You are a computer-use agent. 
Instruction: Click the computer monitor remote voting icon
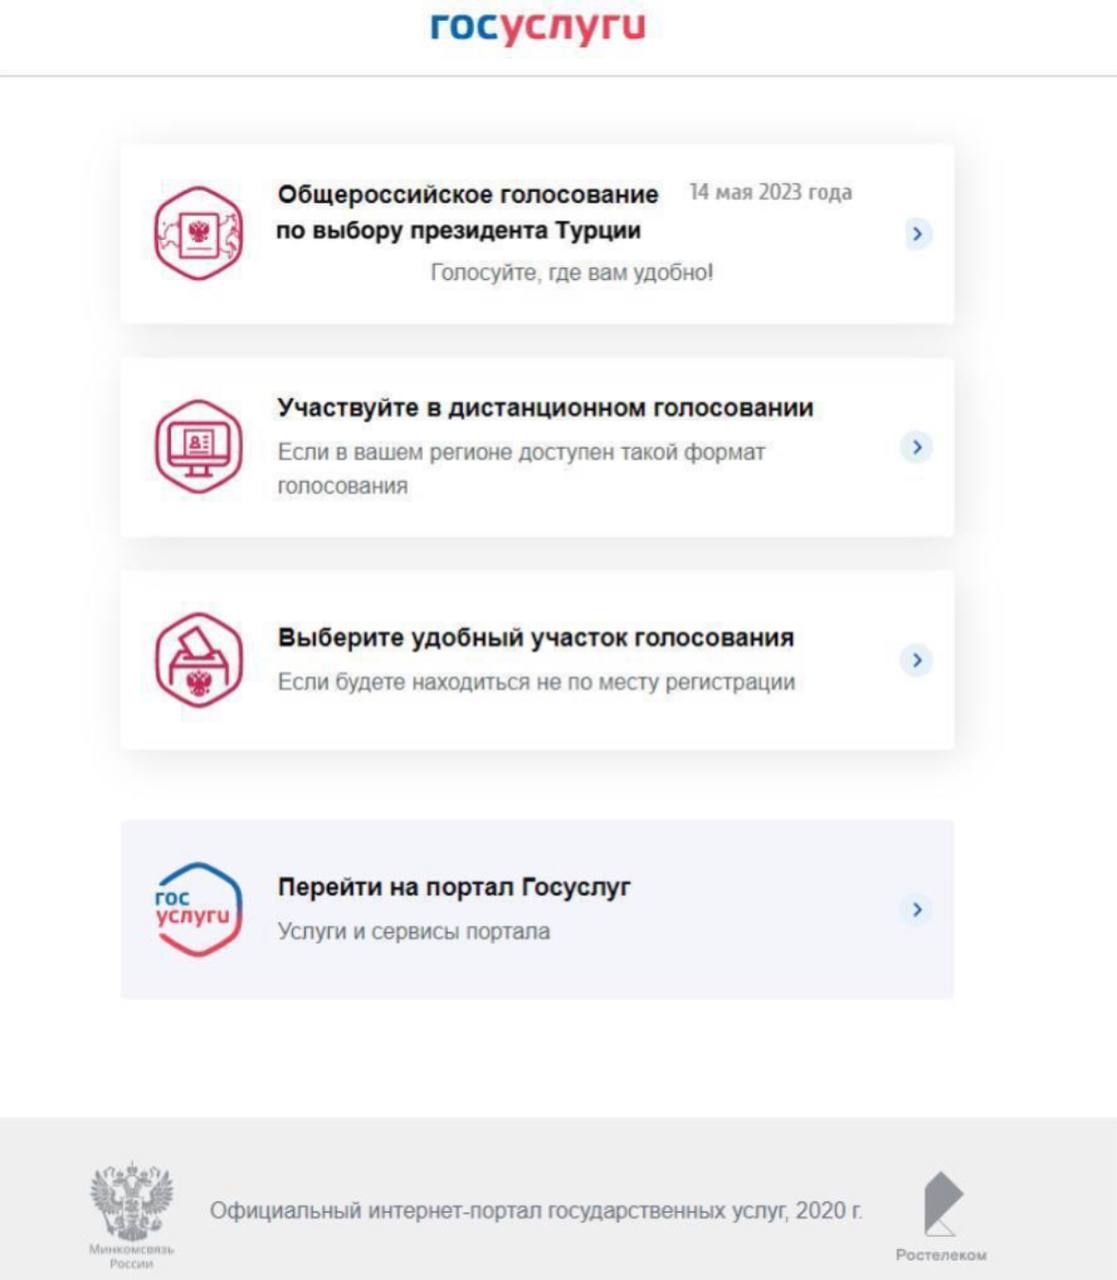pyautogui.click(x=199, y=447)
